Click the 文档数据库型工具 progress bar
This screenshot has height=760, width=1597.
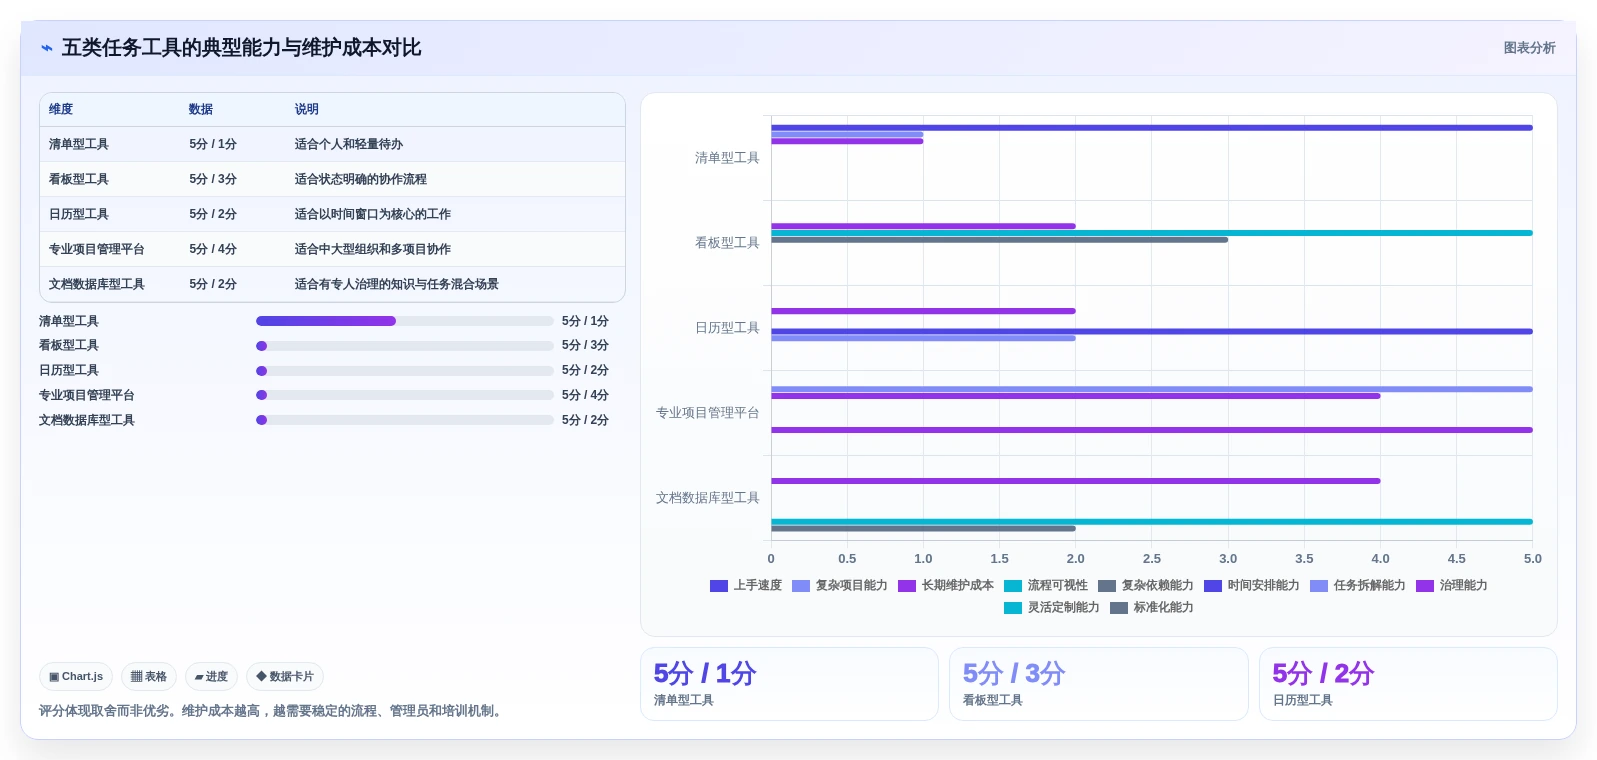coord(404,420)
